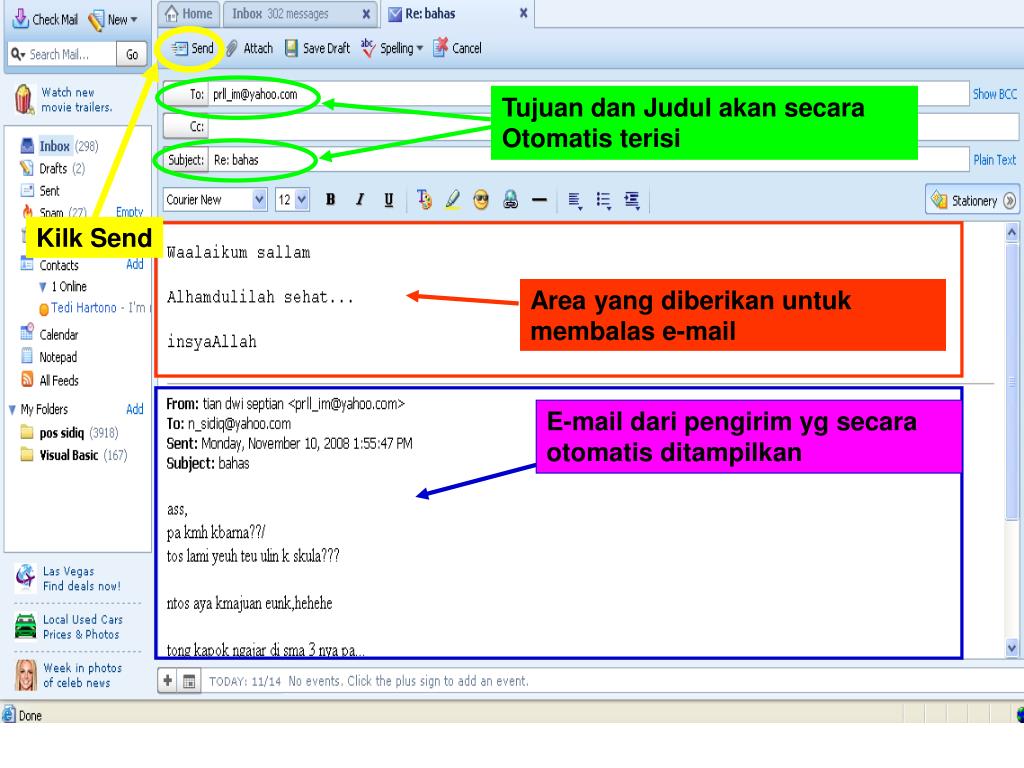Screen dimensions: 1024x768
Task: Add a new folder under My Folders
Action: coord(135,409)
